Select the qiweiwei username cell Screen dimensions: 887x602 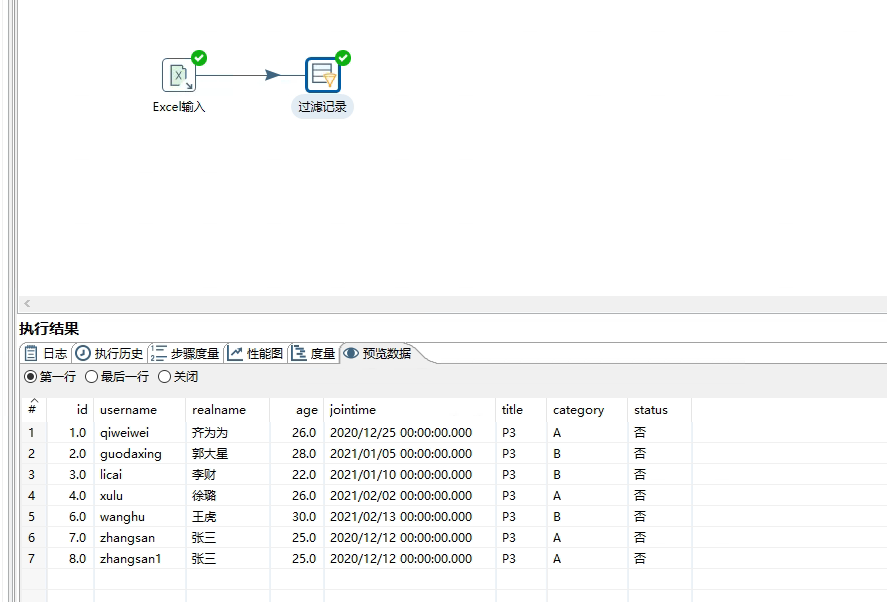(124, 433)
